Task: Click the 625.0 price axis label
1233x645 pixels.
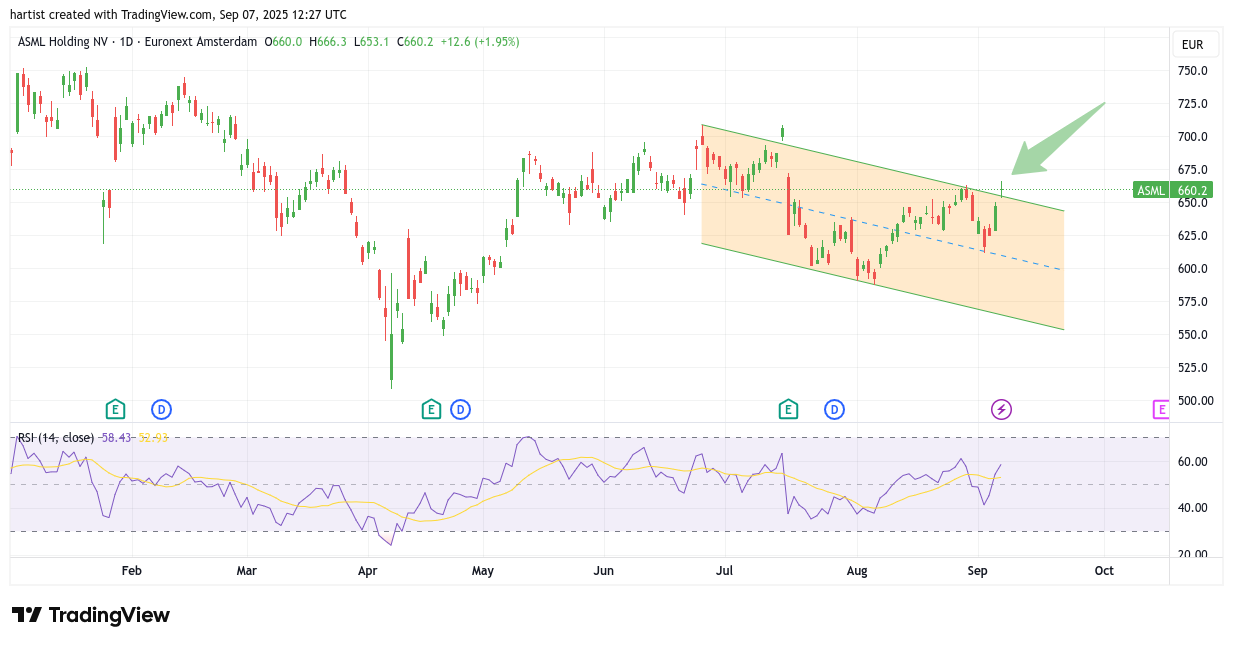Action: (1193, 236)
